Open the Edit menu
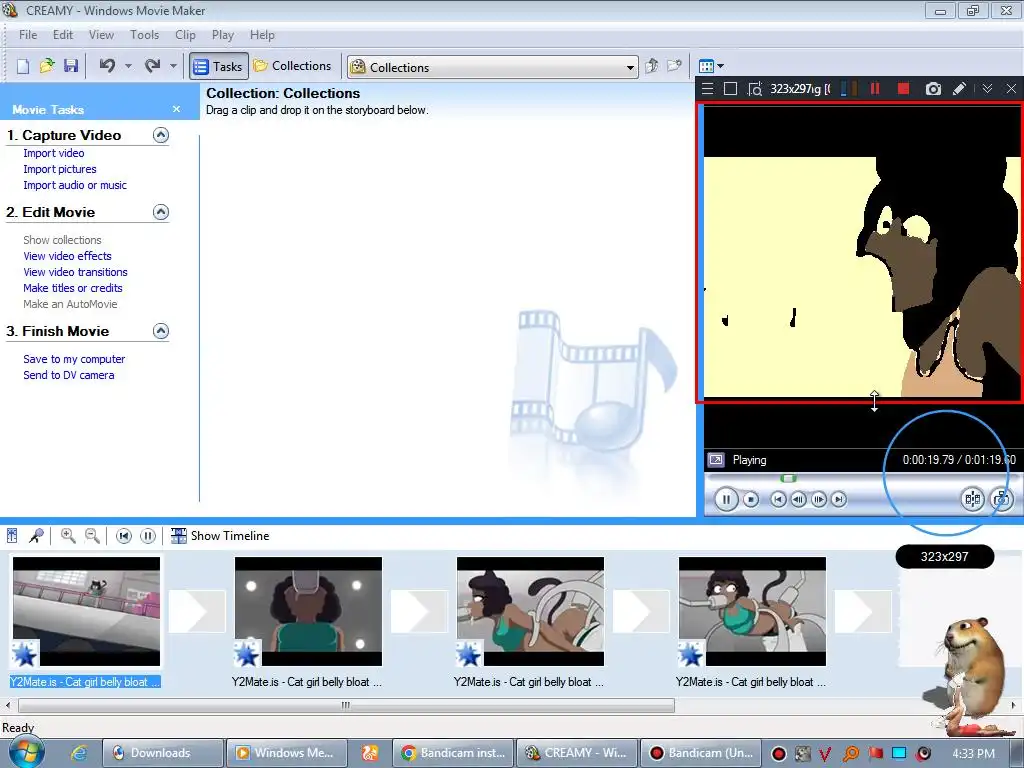 (63, 35)
